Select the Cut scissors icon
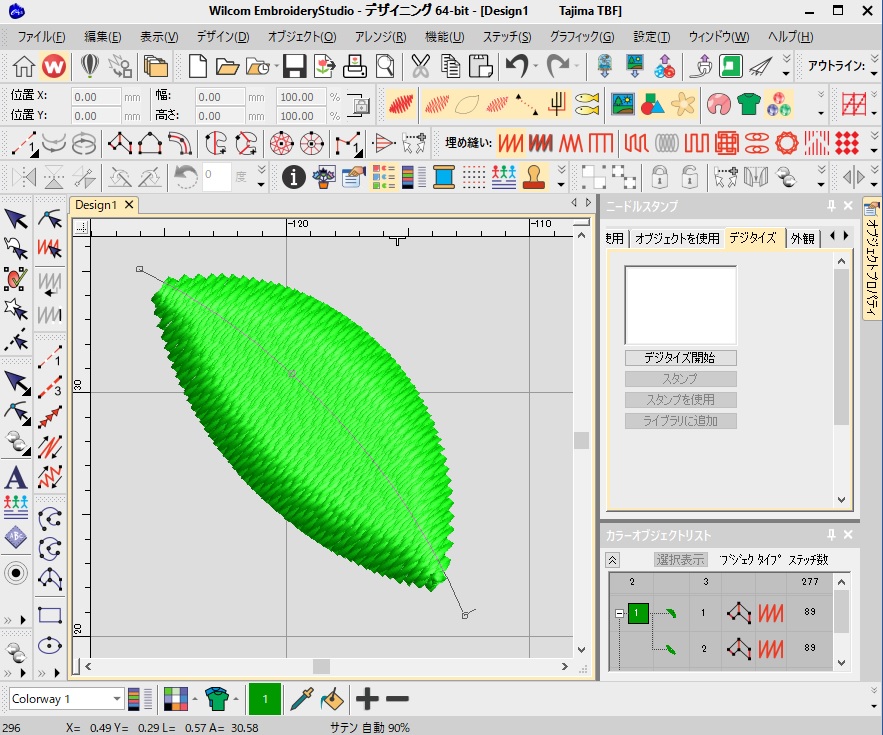The width and height of the screenshot is (883, 735). (420, 67)
